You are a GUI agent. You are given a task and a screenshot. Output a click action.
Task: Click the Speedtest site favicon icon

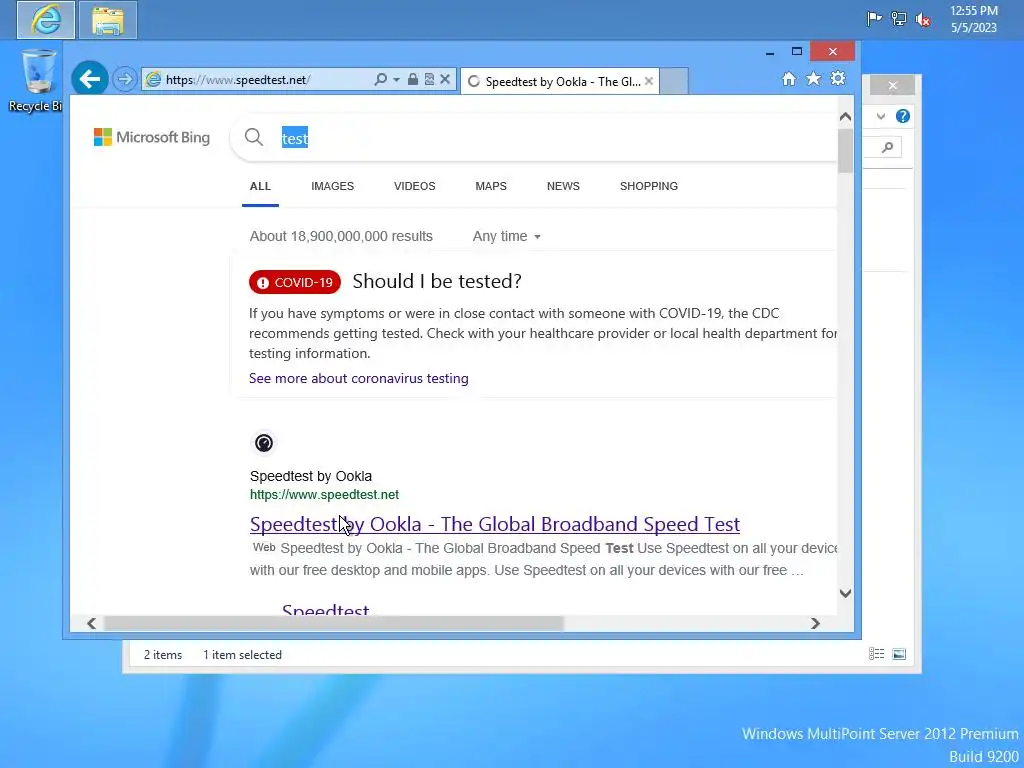(x=264, y=443)
